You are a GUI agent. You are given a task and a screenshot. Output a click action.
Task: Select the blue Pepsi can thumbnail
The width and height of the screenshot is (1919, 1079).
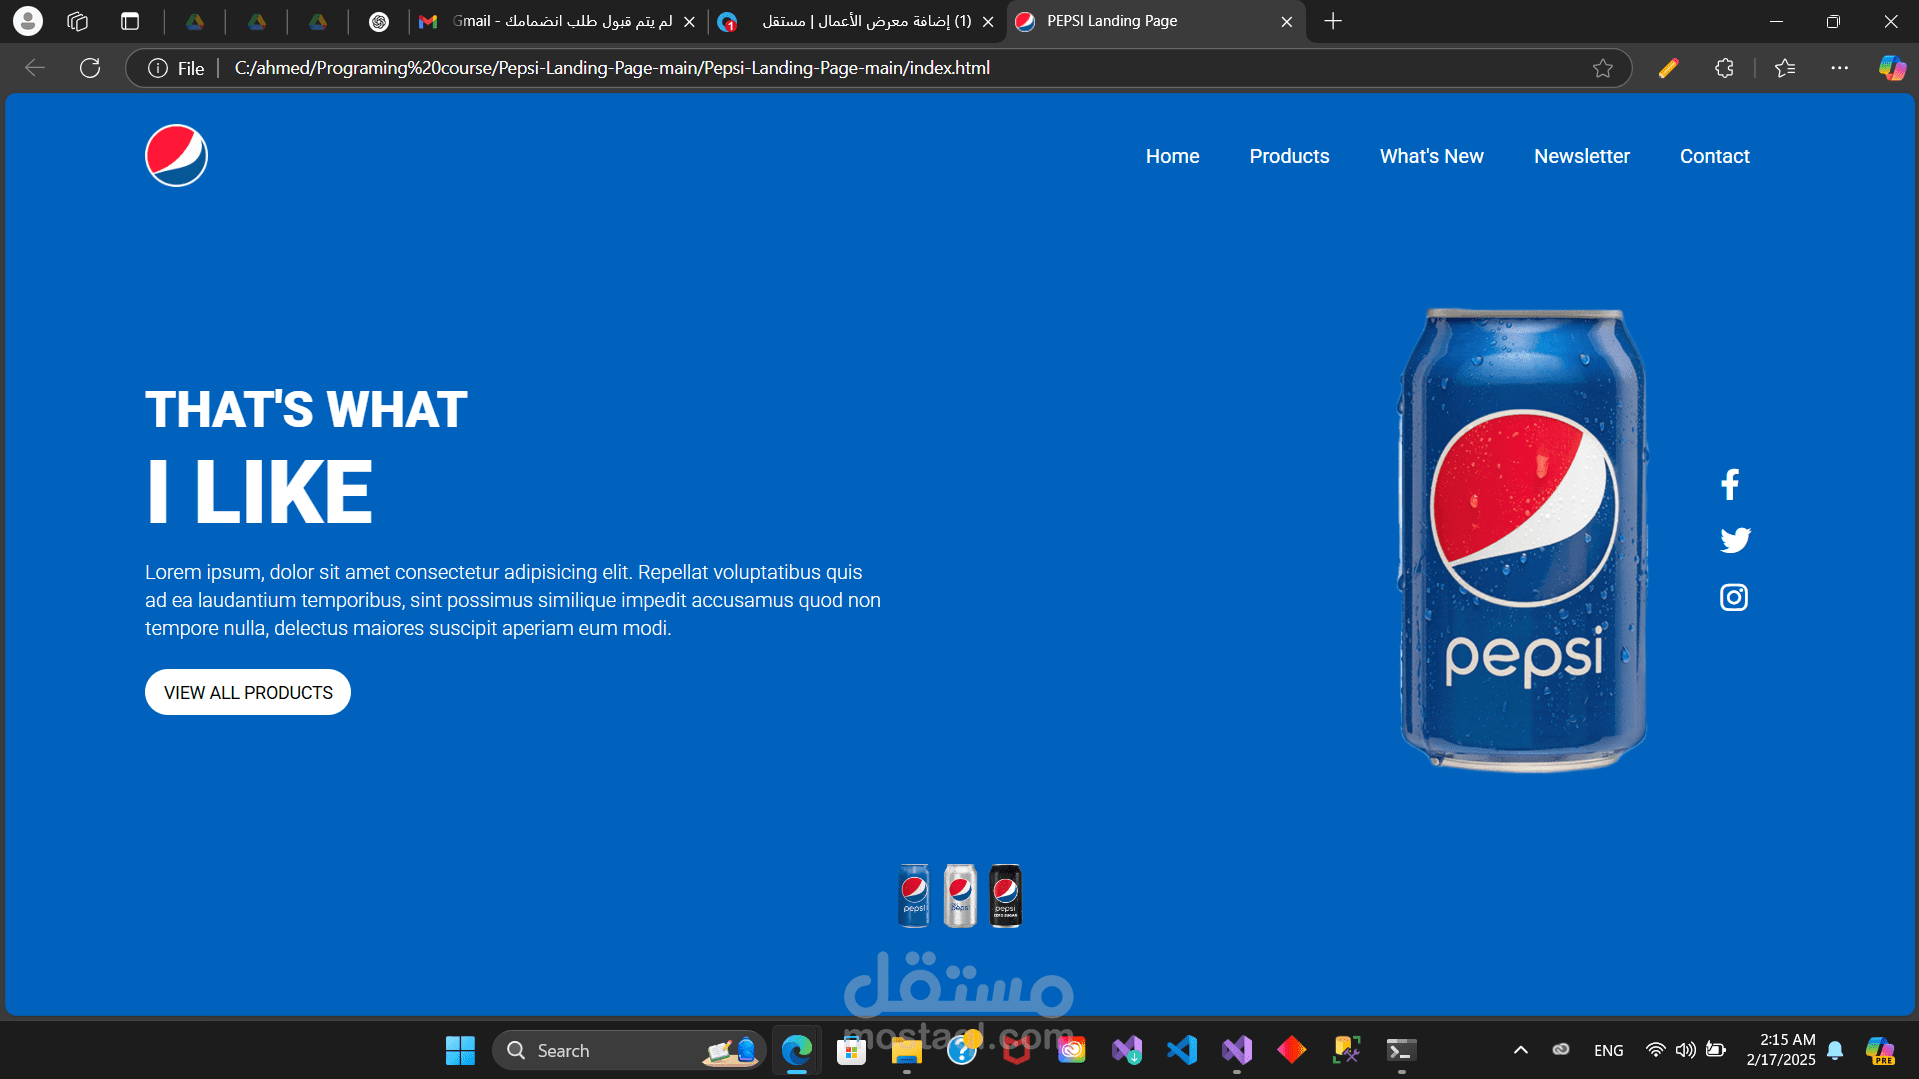[x=914, y=896]
